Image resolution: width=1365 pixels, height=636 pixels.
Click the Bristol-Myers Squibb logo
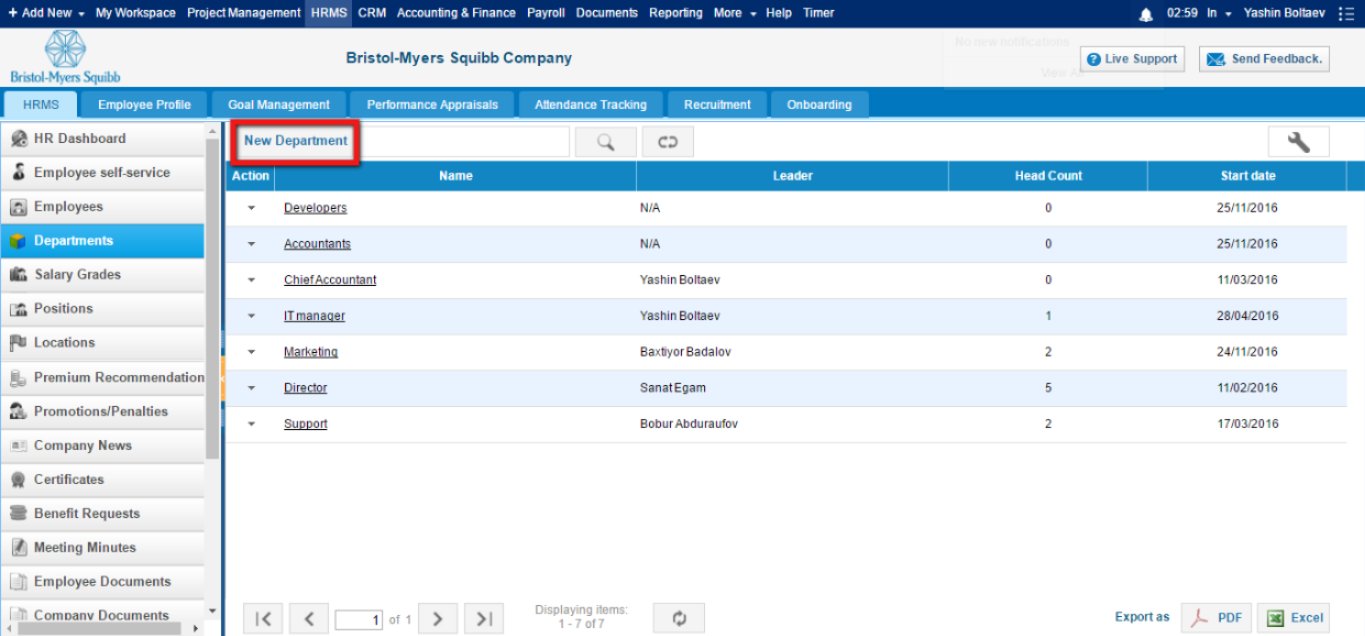click(x=65, y=57)
